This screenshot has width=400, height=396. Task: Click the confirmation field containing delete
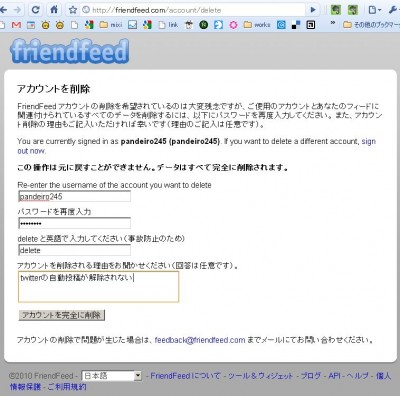pyautogui.click(x=74, y=250)
